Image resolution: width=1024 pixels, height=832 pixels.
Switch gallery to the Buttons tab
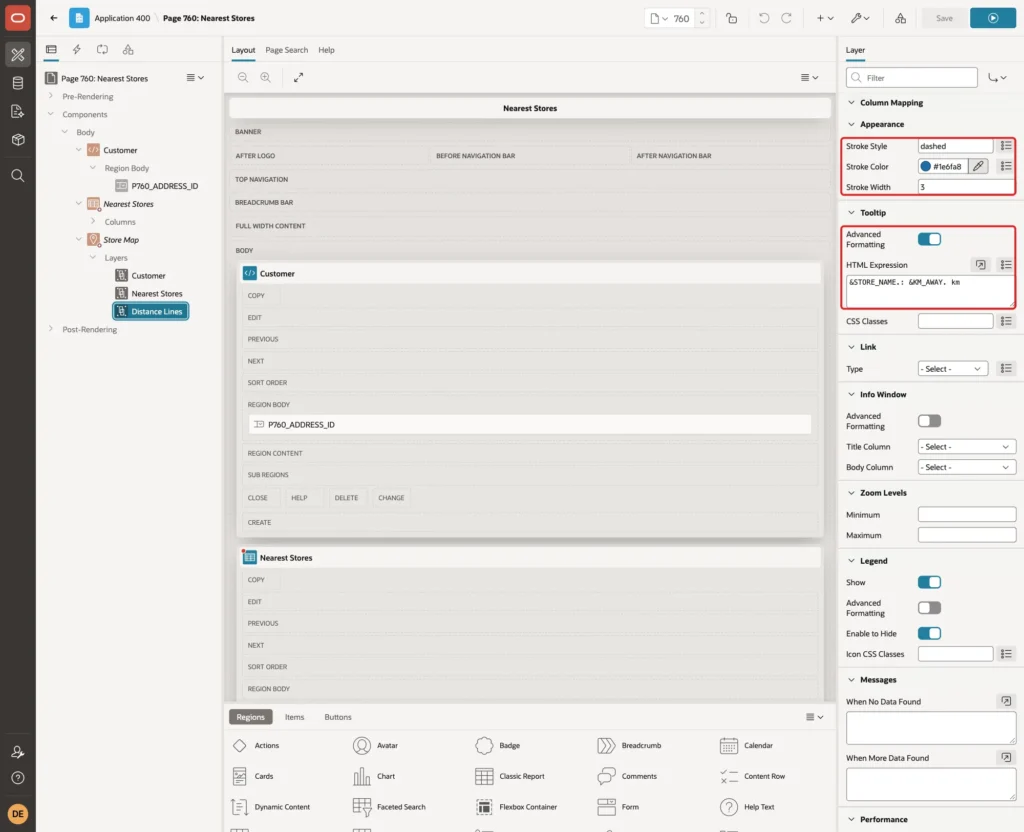tap(338, 717)
